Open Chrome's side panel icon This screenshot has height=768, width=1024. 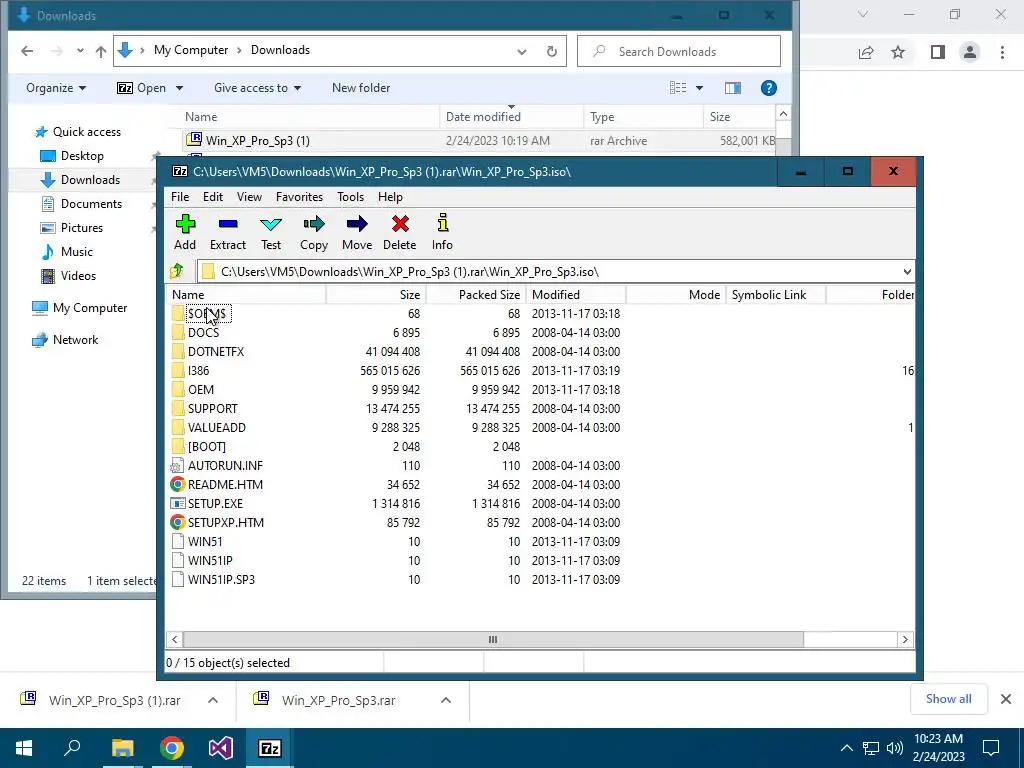coord(938,52)
